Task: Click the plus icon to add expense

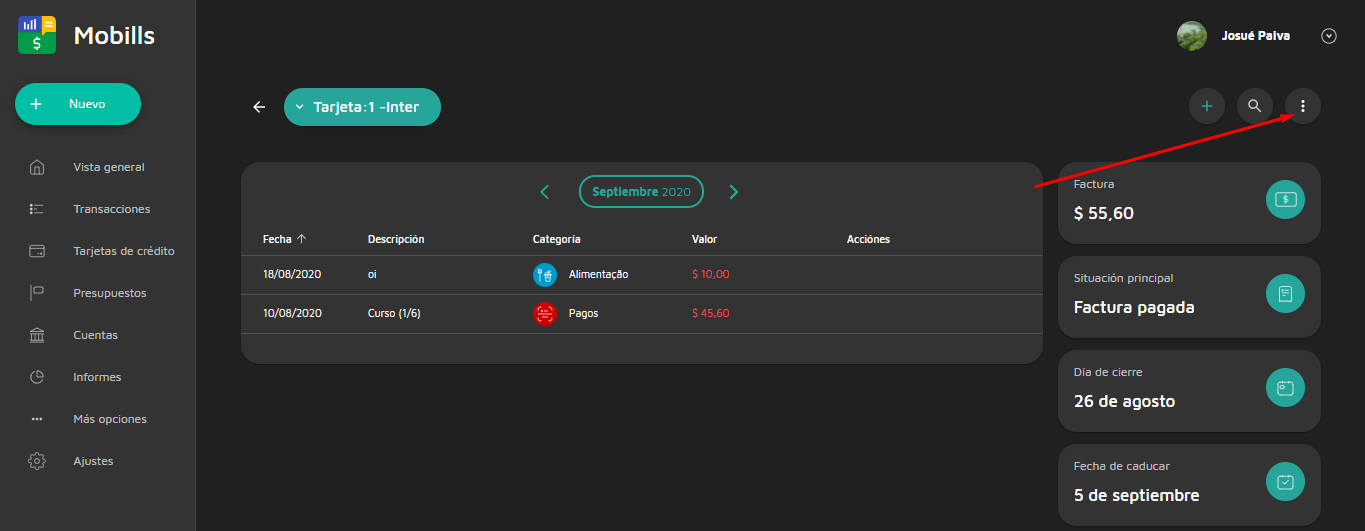Action: (x=1206, y=106)
